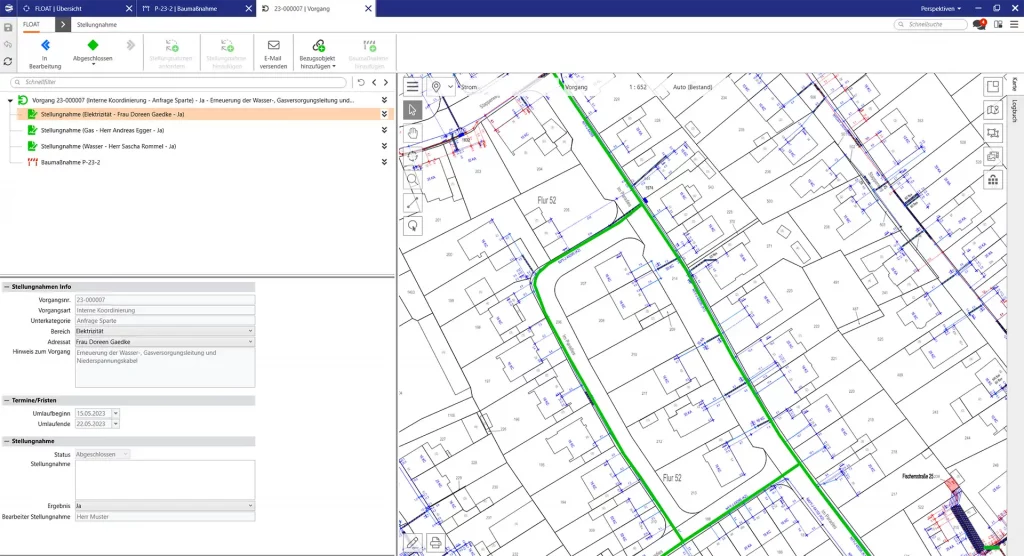Open the map hamburger menu
The height and width of the screenshot is (556, 1024).
click(x=412, y=87)
